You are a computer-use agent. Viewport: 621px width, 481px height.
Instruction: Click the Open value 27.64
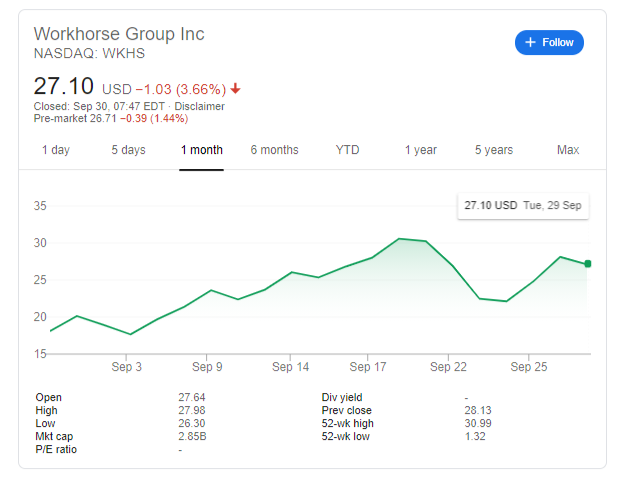(x=192, y=397)
